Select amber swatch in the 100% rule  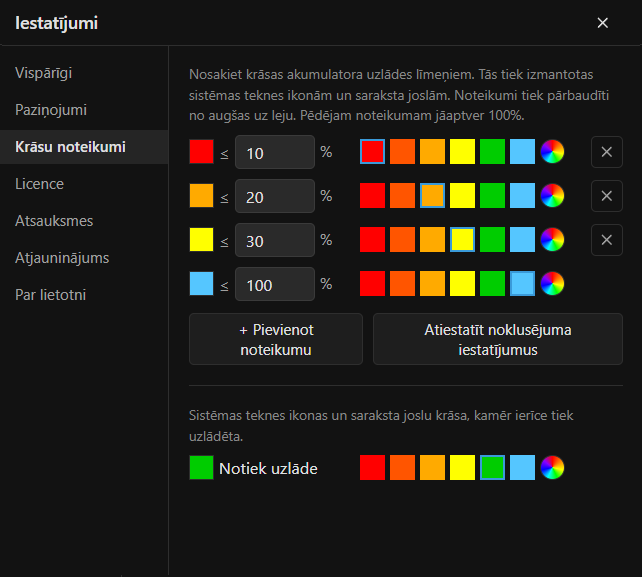coord(432,283)
